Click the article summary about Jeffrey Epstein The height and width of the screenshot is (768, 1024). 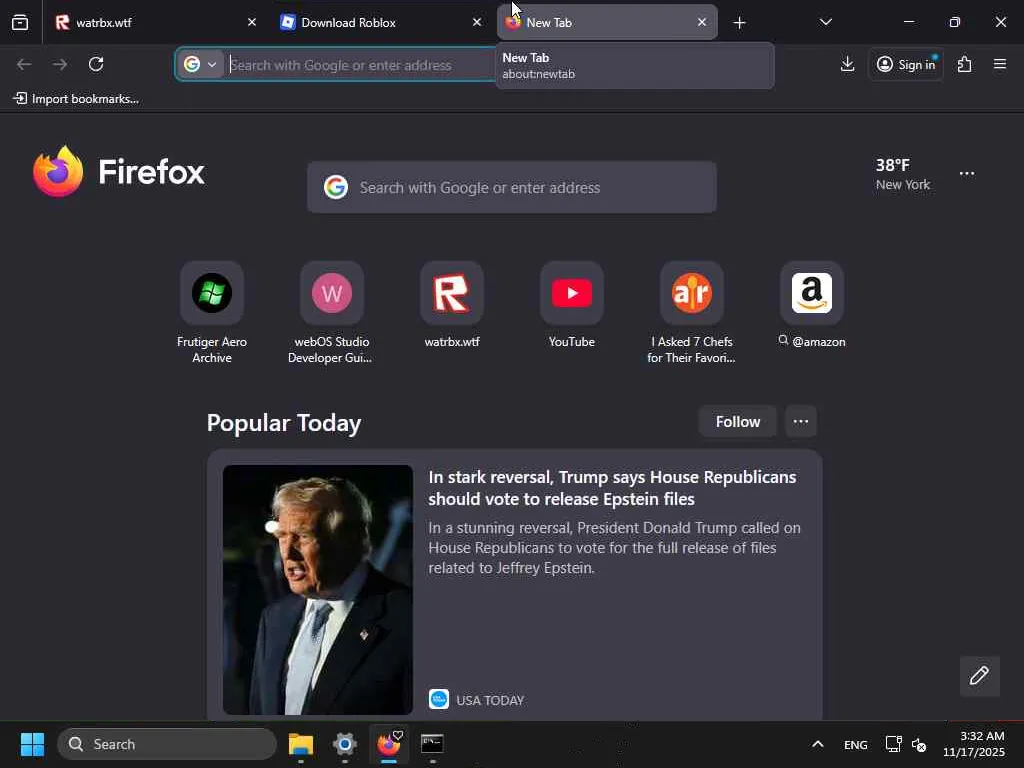(615, 547)
